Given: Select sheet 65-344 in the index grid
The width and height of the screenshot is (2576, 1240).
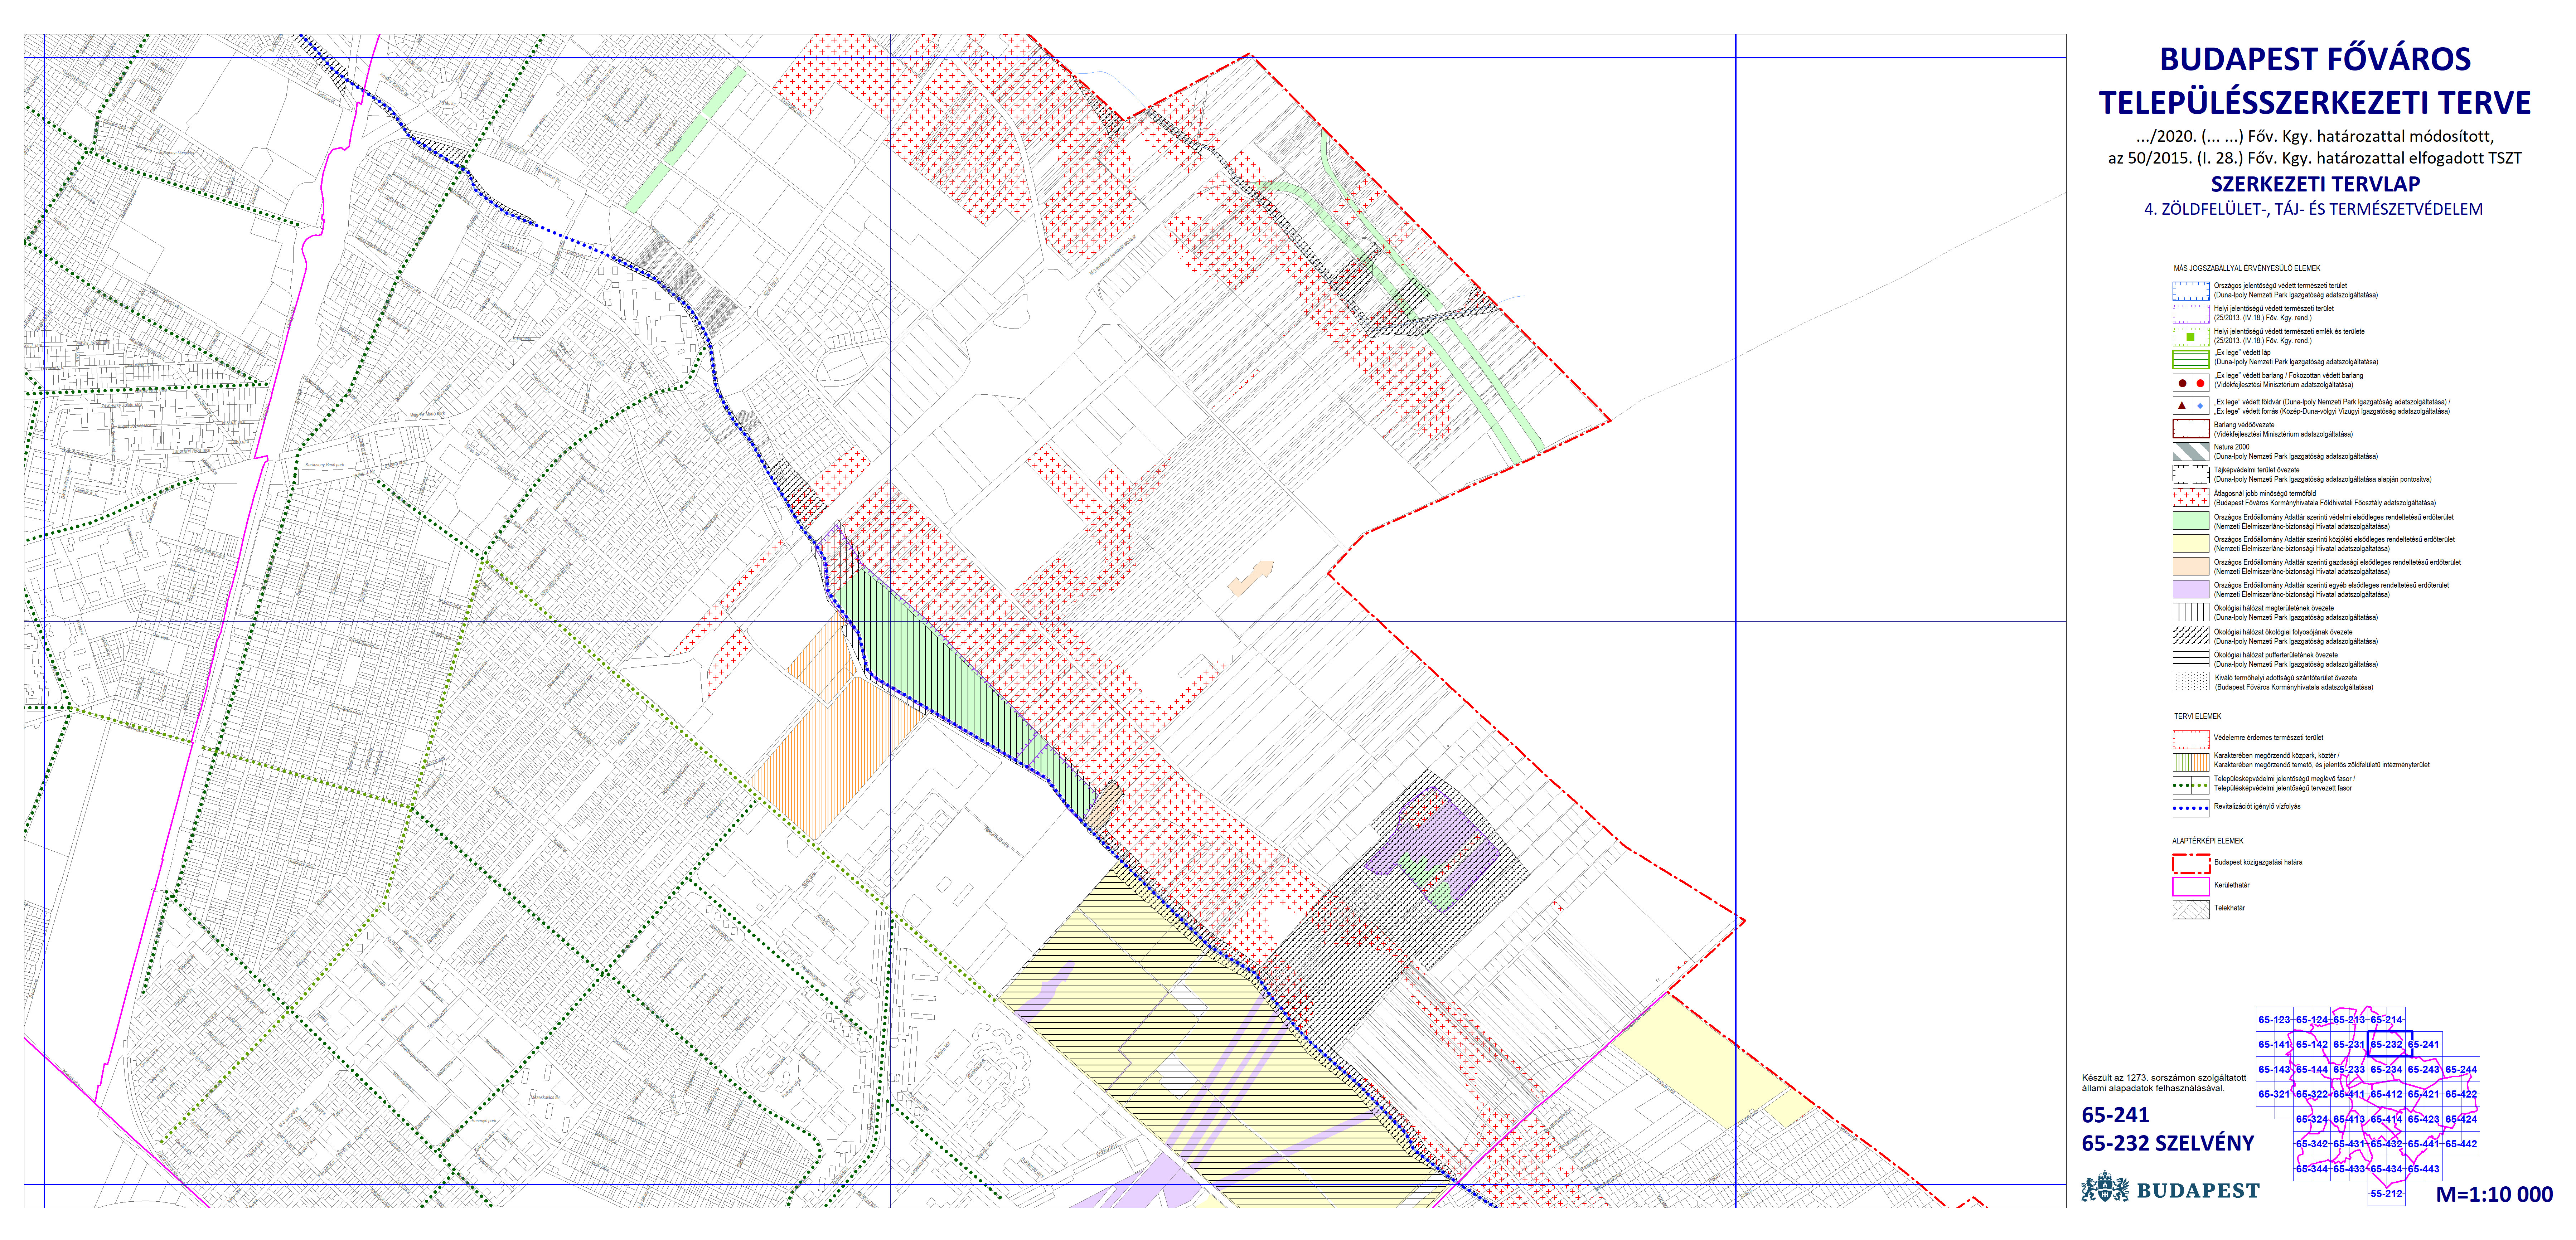Looking at the screenshot, I should (x=2312, y=1169).
